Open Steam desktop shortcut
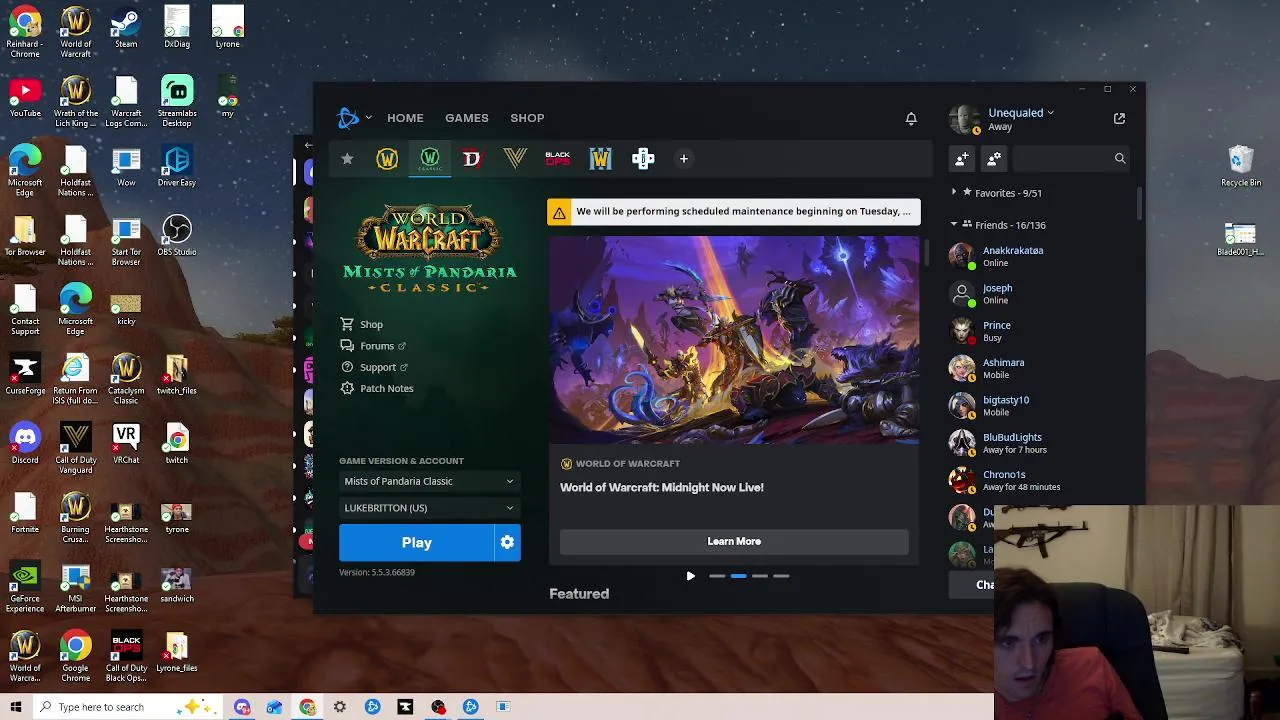This screenshot has width=1280, height=720. (126, 29)
